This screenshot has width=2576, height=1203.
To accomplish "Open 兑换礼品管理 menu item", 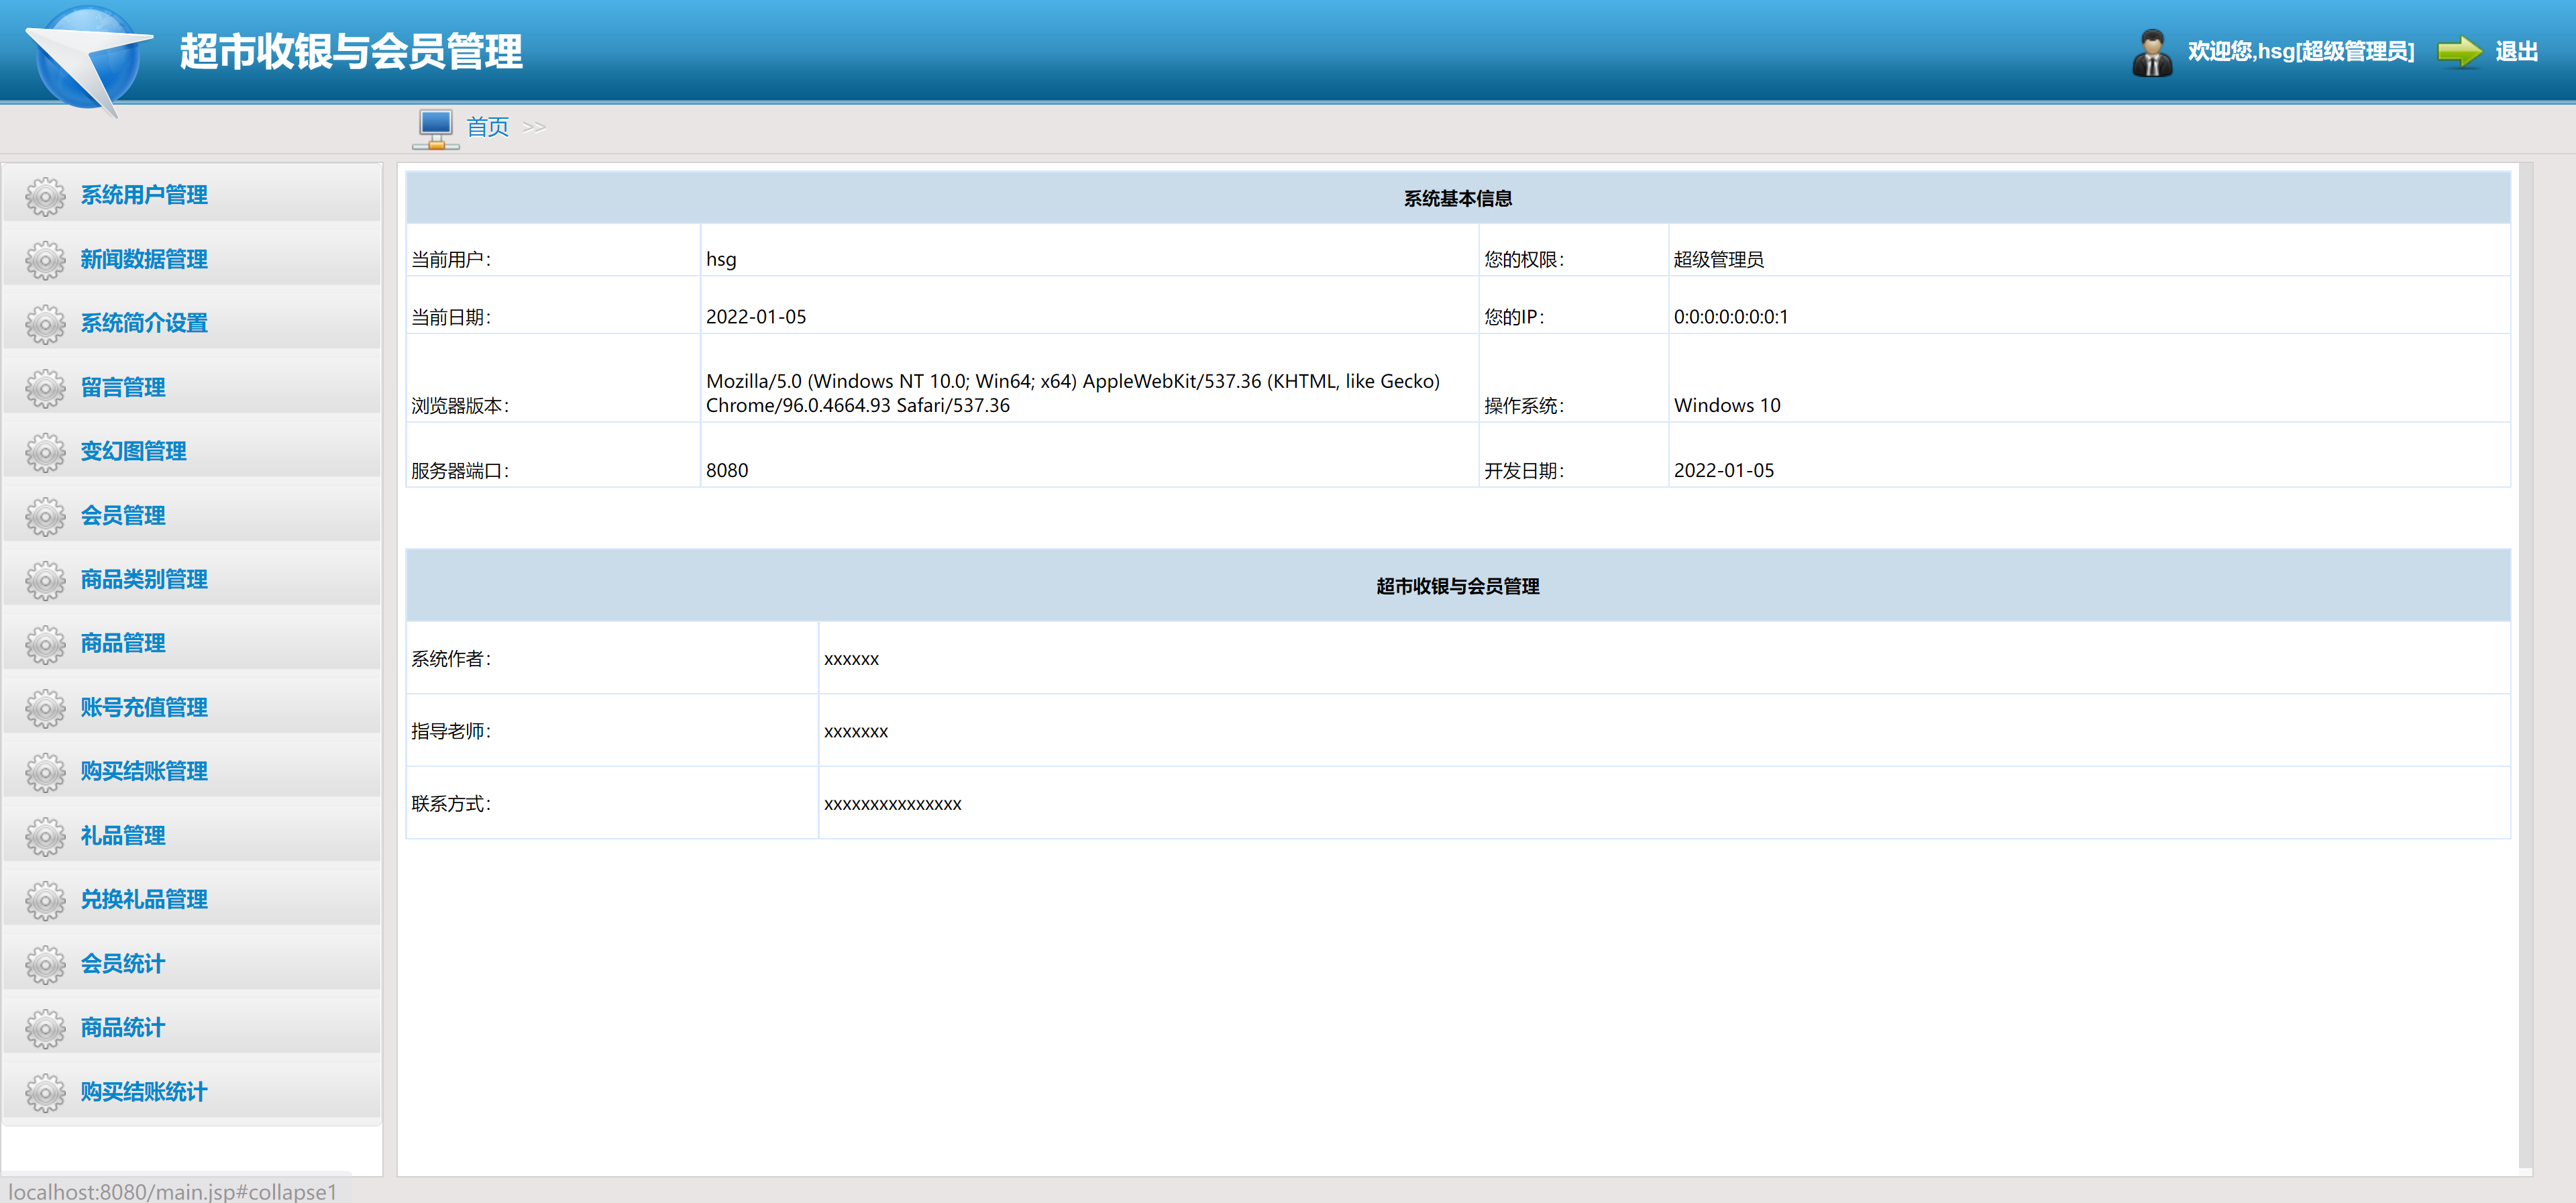I will 144,899.
